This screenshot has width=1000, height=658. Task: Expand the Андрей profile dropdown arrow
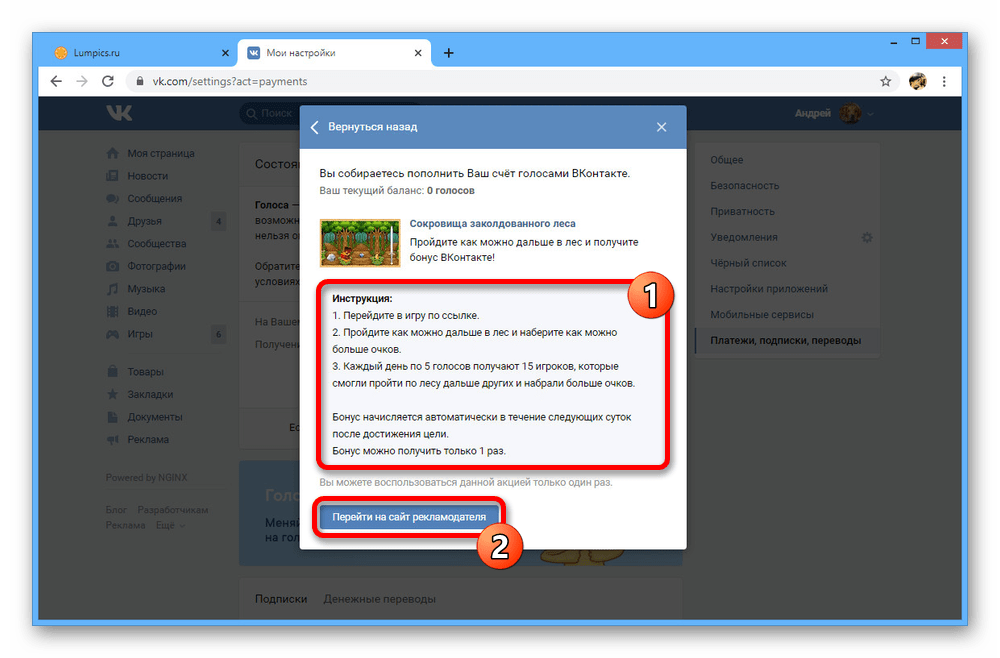(871, 114)
